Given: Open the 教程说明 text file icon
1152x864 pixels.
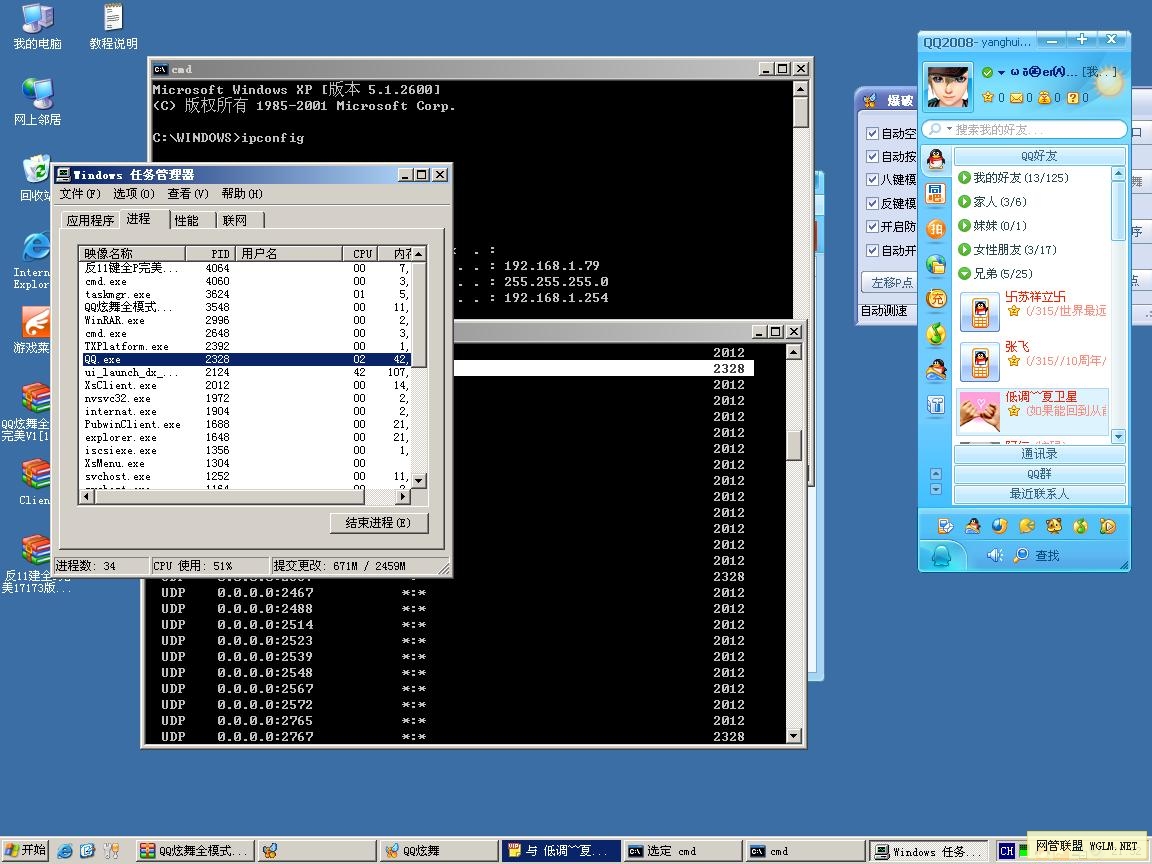Looking at the screenshot, I should [x=113, y=18].
